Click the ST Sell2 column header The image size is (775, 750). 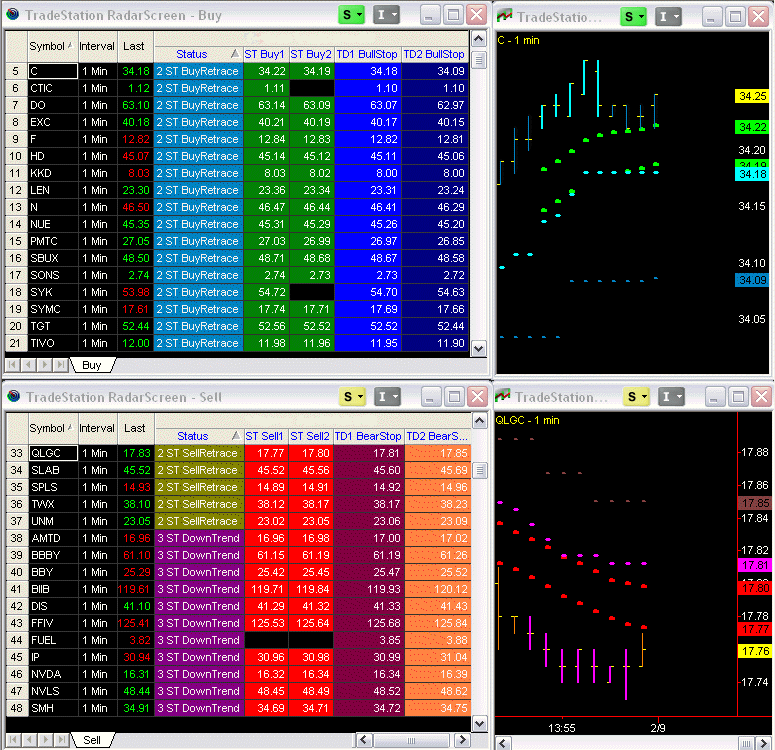tap(310, 436)
